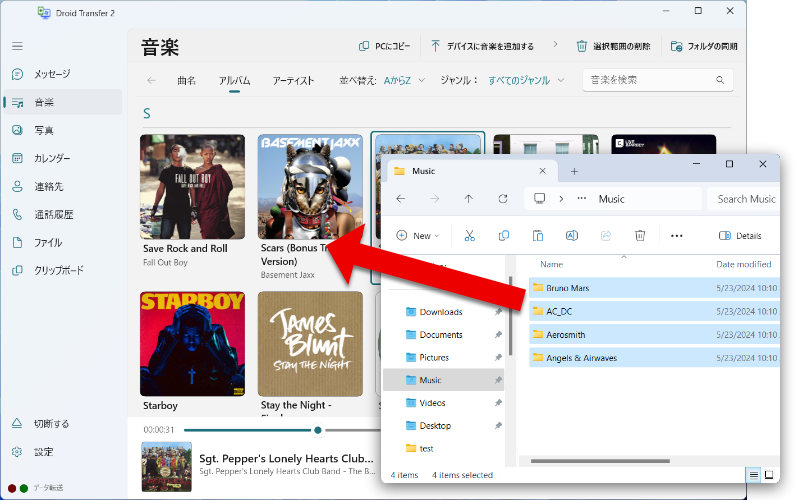Open Downloads in the Explorer navigation pane
800x500 pixels.
(x=443, y=312)
